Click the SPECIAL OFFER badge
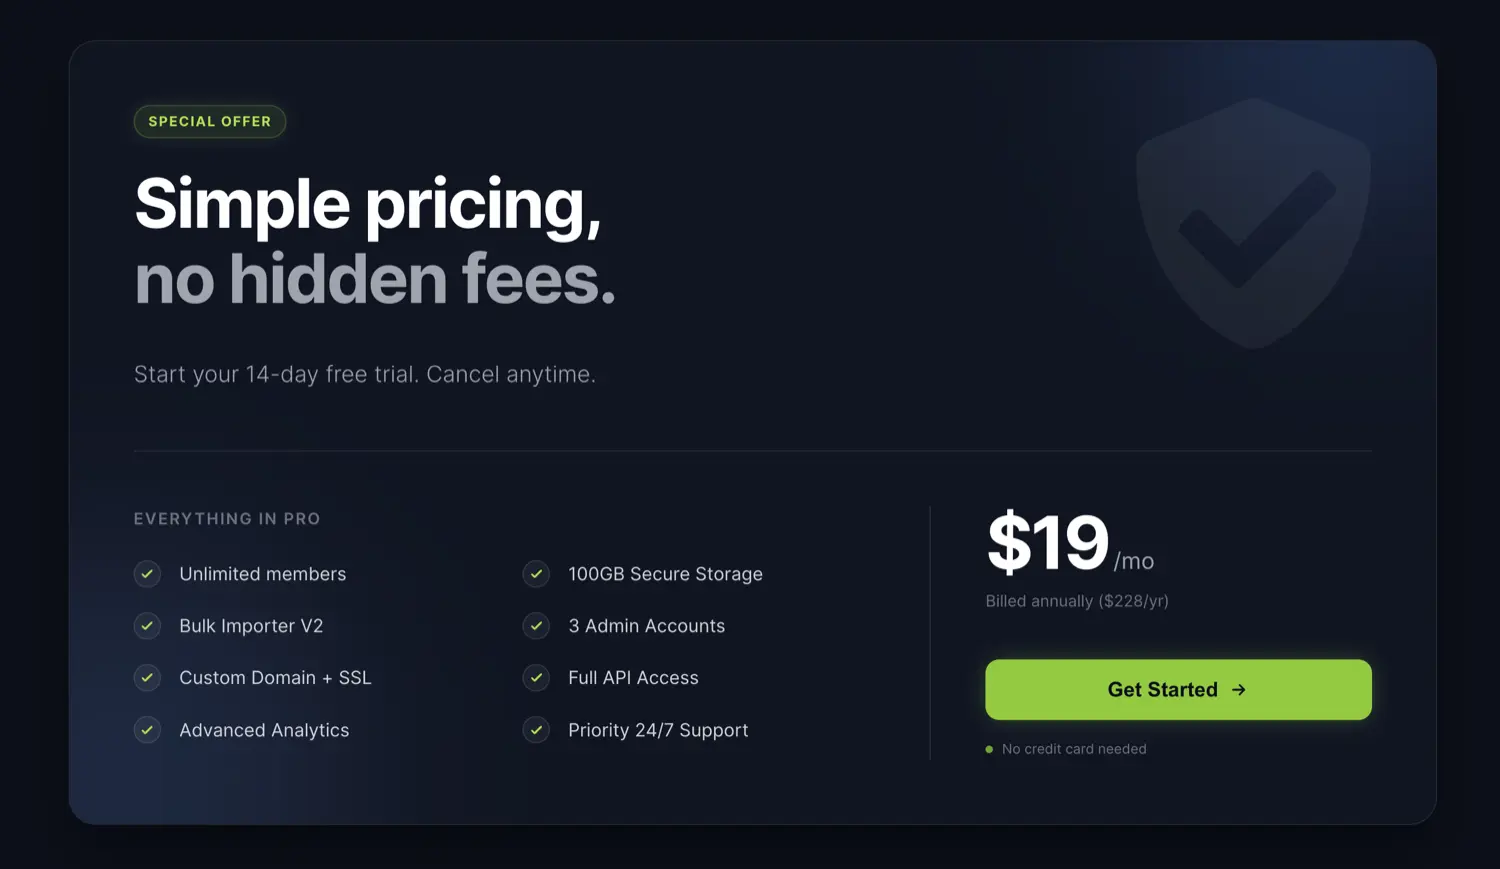The width and height of the screenshot is (1500, 869). (209, 121)
